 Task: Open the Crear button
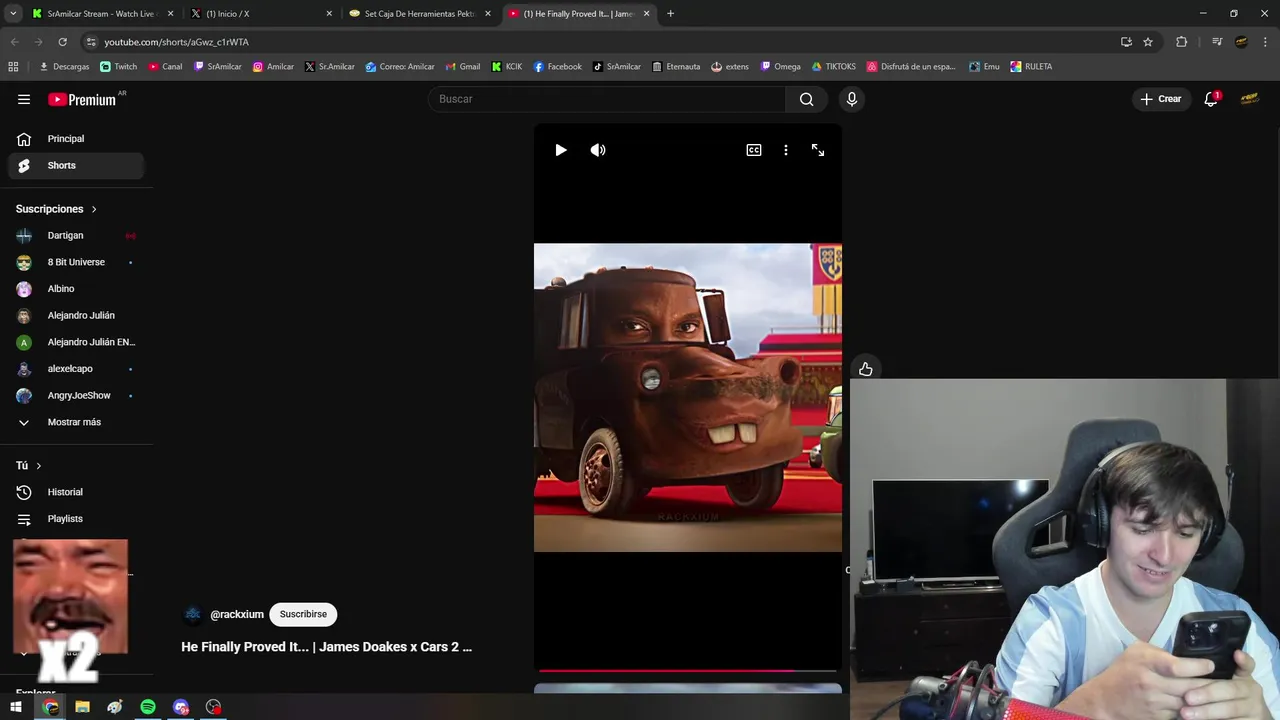pyautogui.click(x=1161, y=99)
